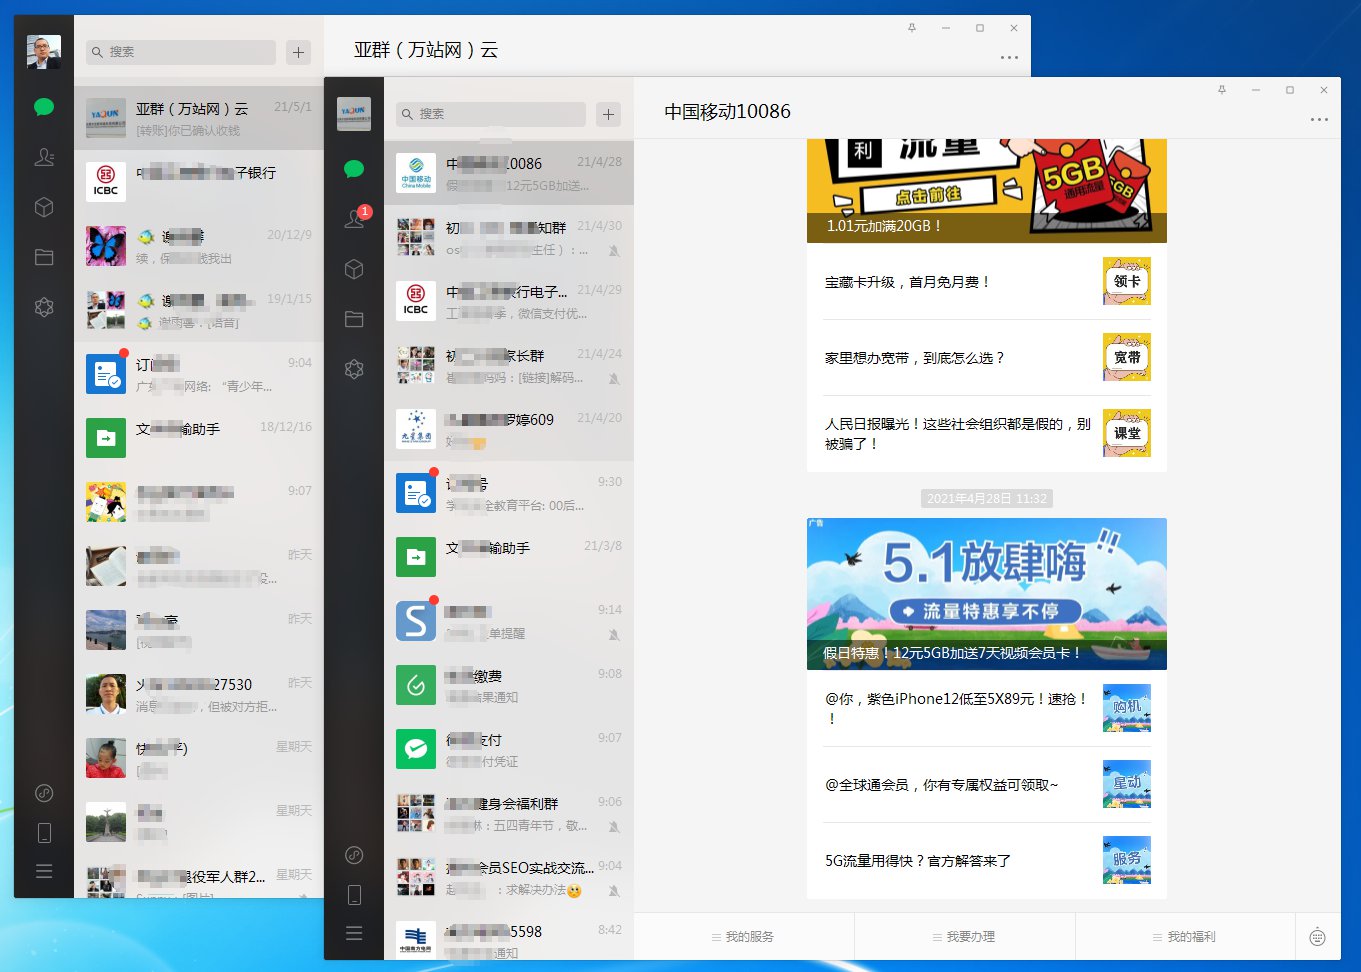Open 微信支付 chat with green icon

click(x=509, y=750)
